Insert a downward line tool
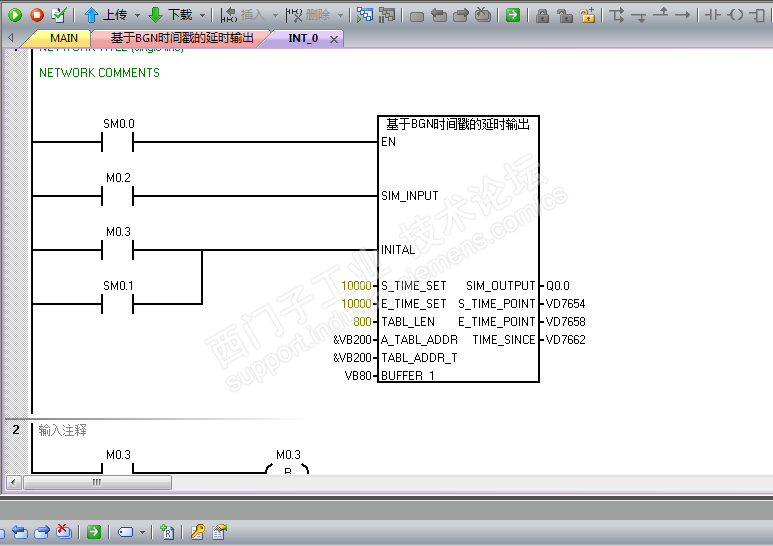 click(x=639, y=17)
